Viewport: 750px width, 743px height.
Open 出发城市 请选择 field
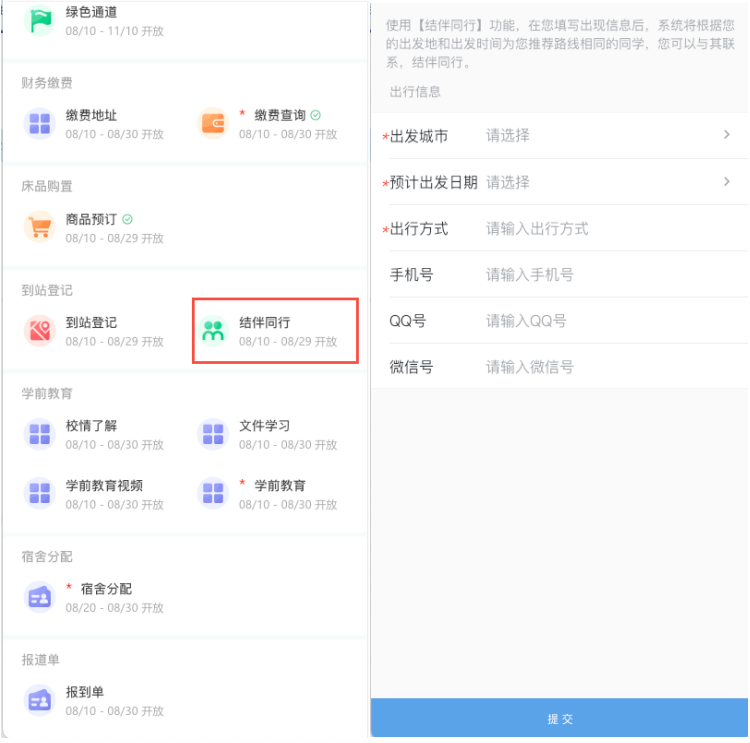560,136
